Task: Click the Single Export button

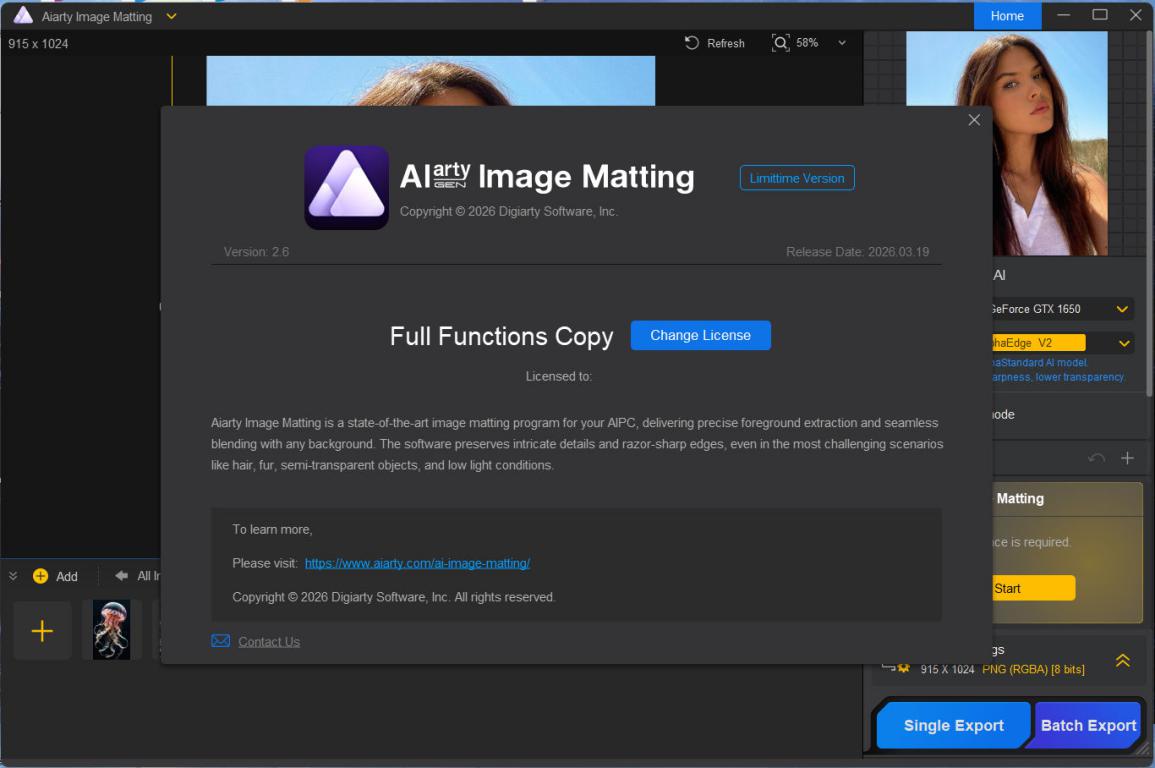Action: (x=953, y=726)
